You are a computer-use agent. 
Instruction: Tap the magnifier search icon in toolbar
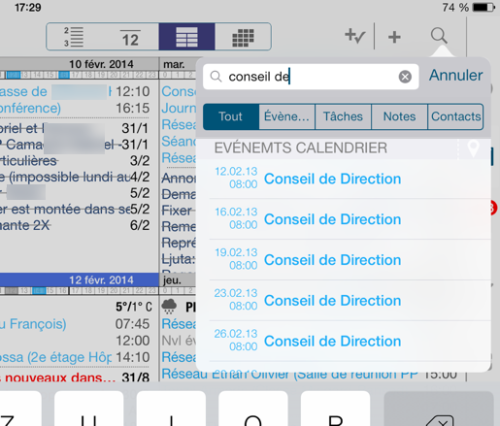coord(439,36)
